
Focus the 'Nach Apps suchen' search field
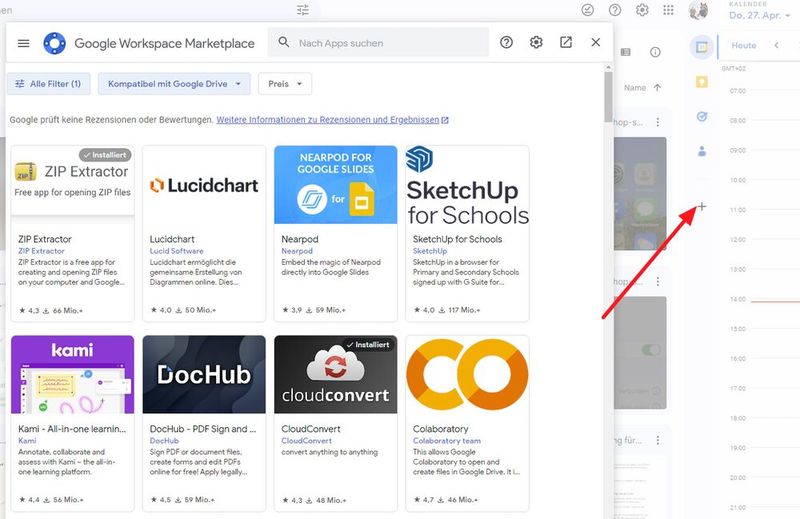pyautogui.click(x=378, y=43)
